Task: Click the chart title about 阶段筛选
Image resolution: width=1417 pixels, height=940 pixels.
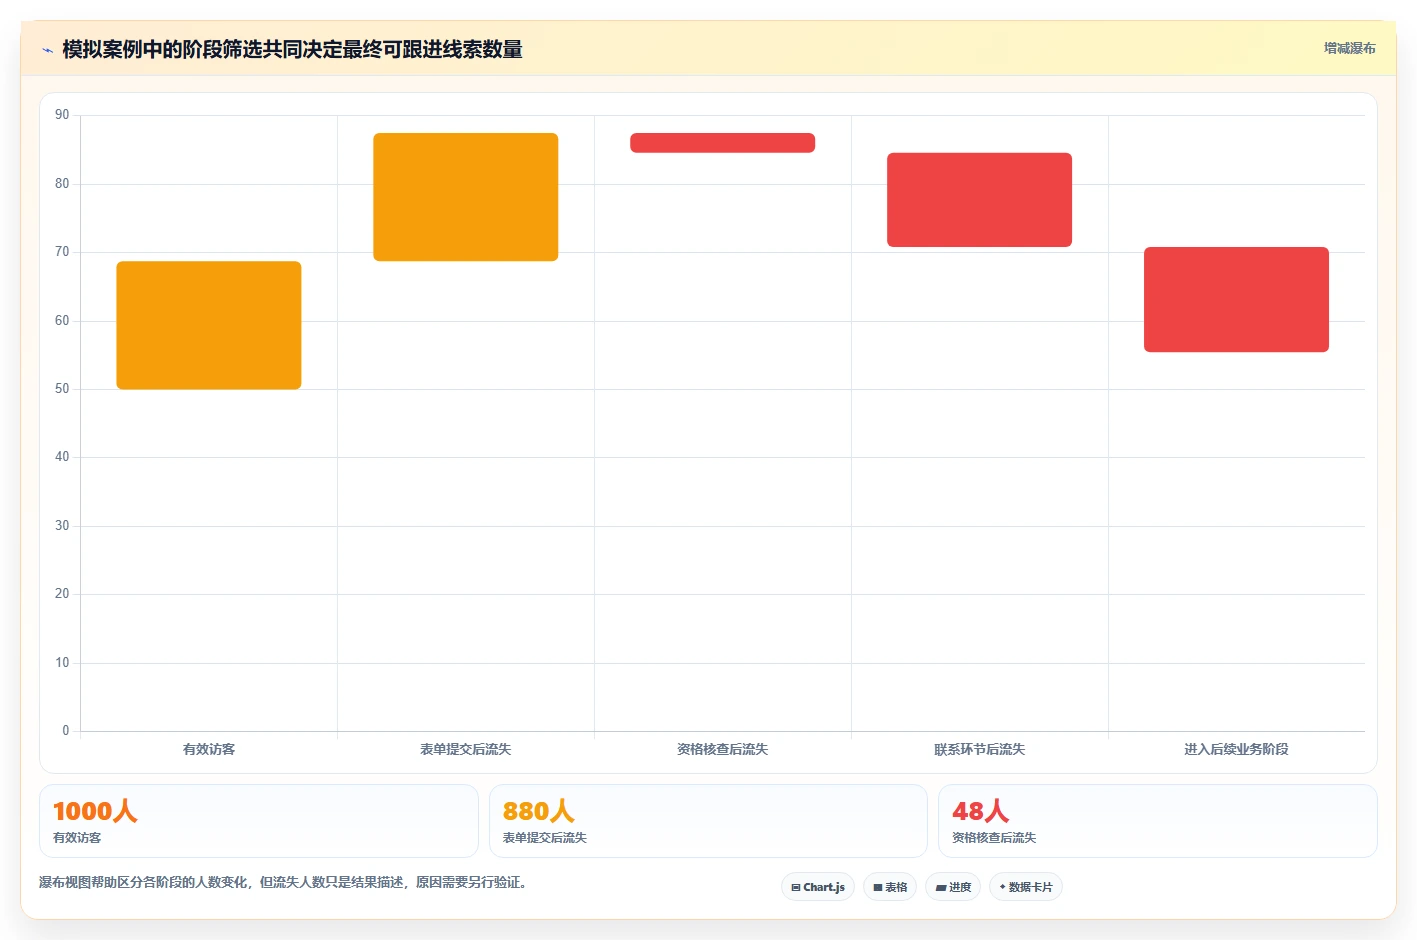Action: [292, 49]
